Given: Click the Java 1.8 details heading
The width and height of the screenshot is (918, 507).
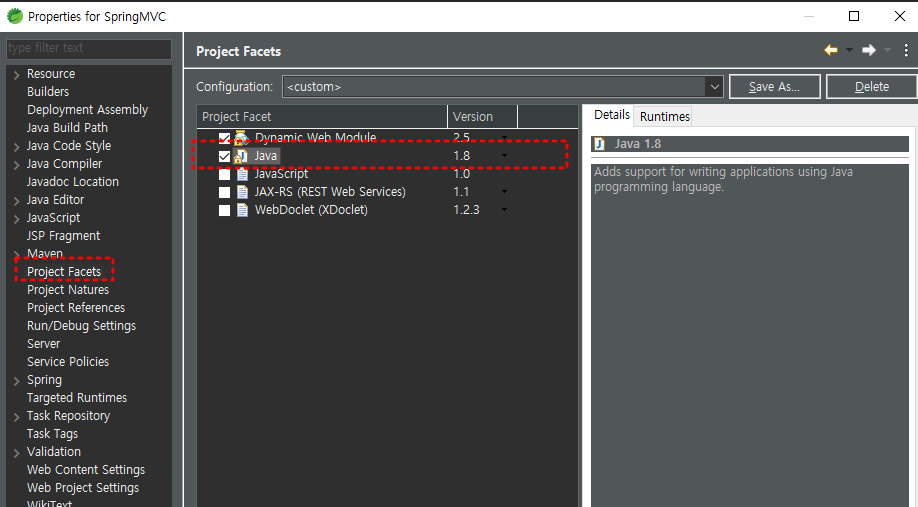Looking at the screenshot, I should point(638,144).
